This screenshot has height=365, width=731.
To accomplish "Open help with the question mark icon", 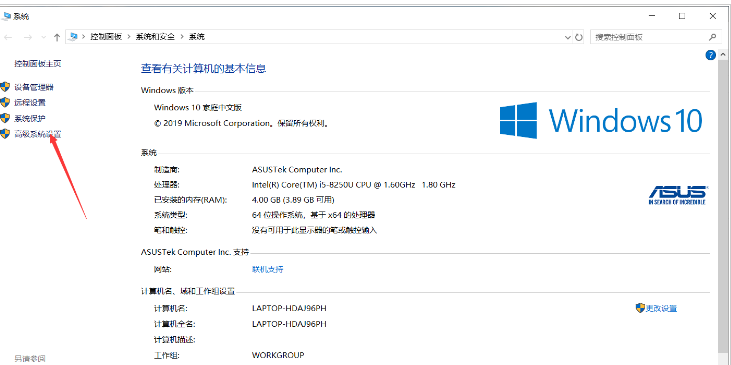I will pos(710,55).
